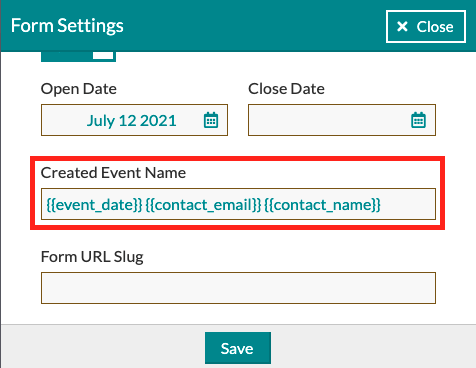The image size is (476, 368).
Task: Place cursor on the {{contact_email}} token
Action: point(203,205)
